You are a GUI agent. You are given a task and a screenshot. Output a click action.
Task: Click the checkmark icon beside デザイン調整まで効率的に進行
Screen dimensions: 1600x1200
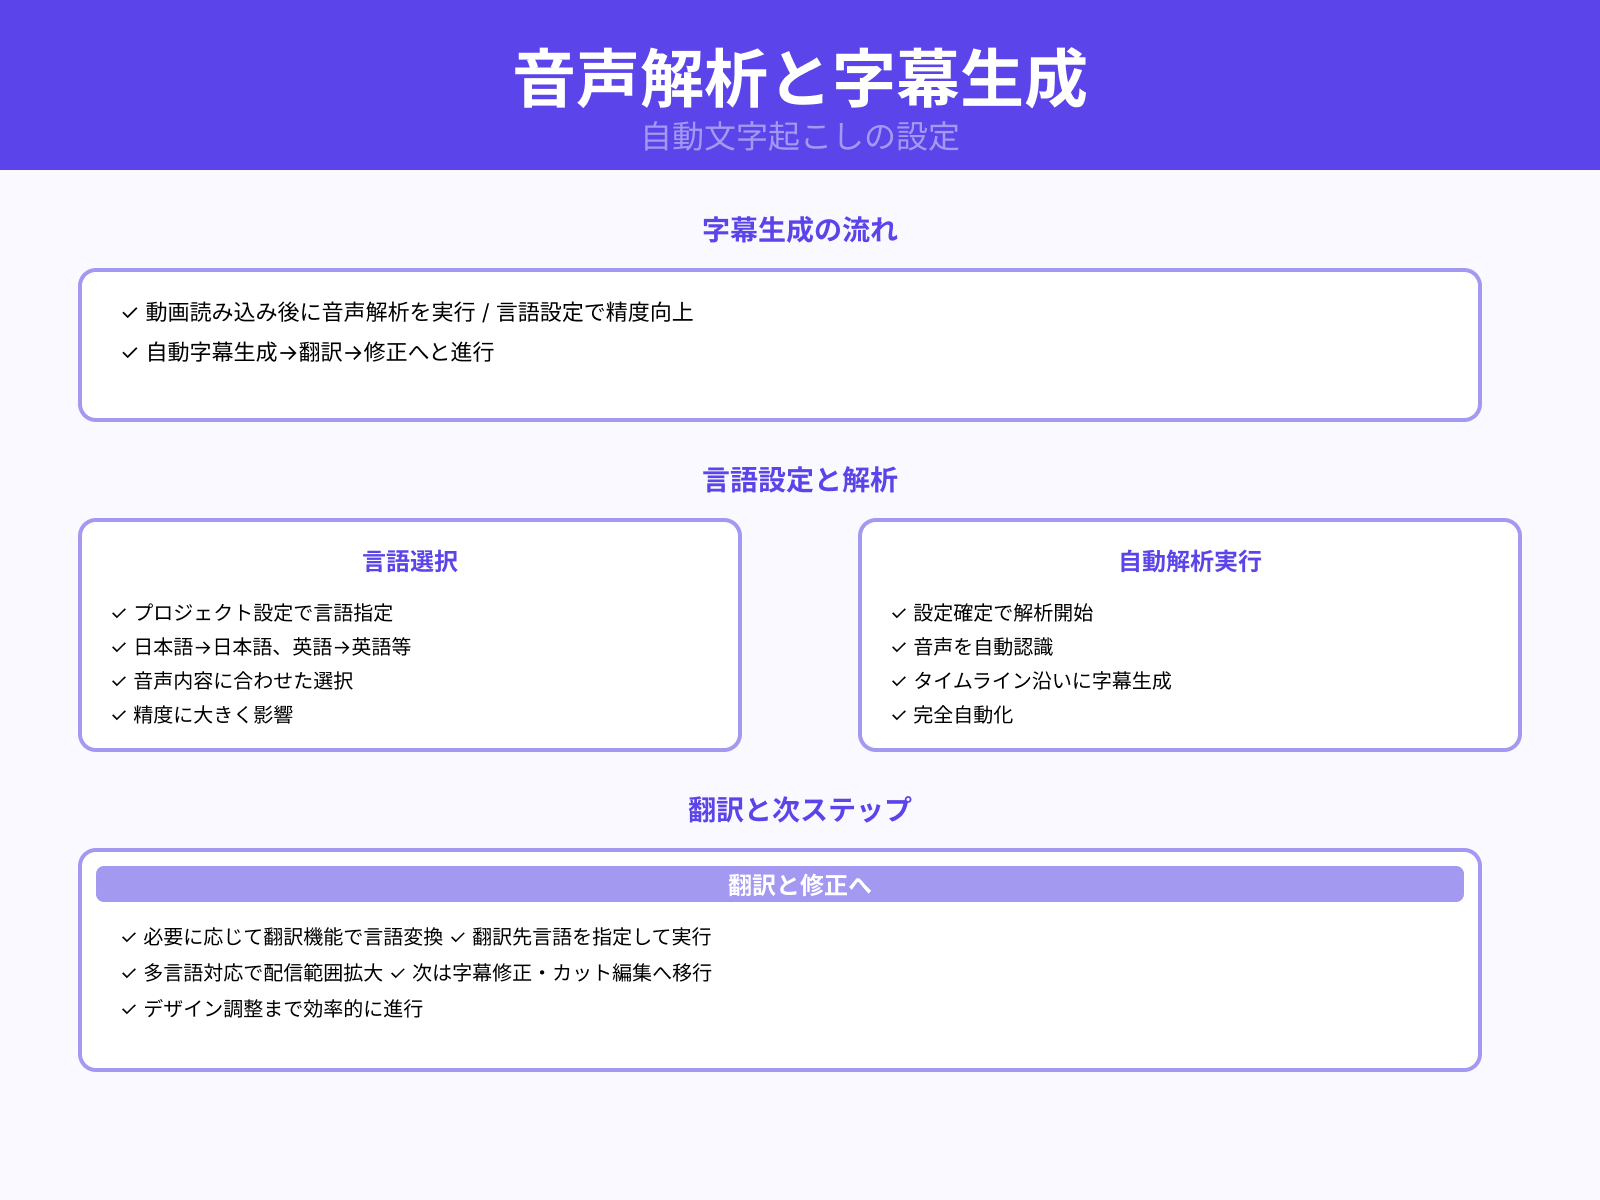pos(127,1009)
